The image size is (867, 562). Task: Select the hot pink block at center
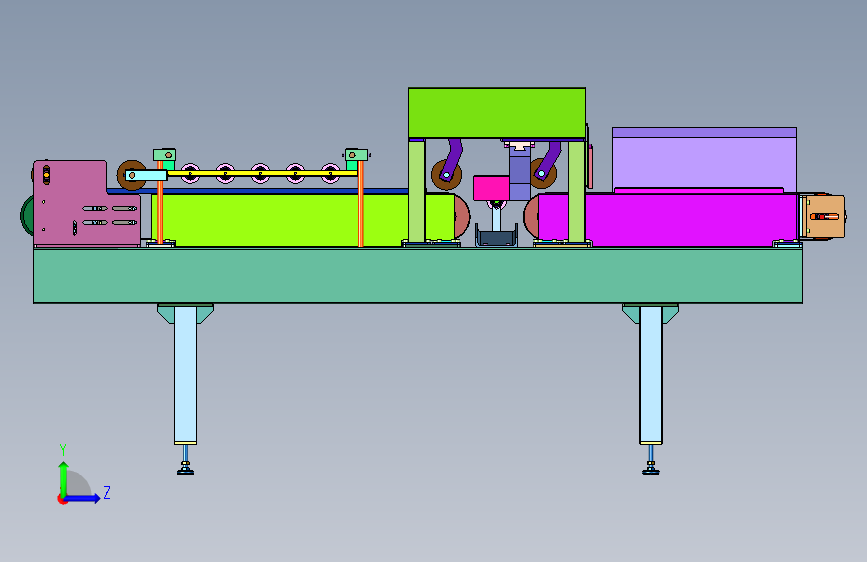pos(491,188)
